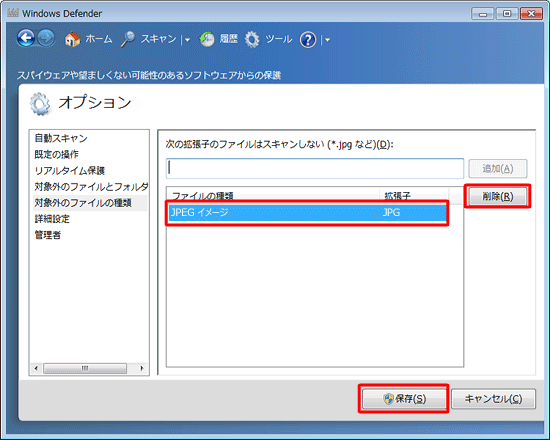The image size is (550, 440).
Task: Click the Options gear icon beside オプション
Action: tap(40, 104)
